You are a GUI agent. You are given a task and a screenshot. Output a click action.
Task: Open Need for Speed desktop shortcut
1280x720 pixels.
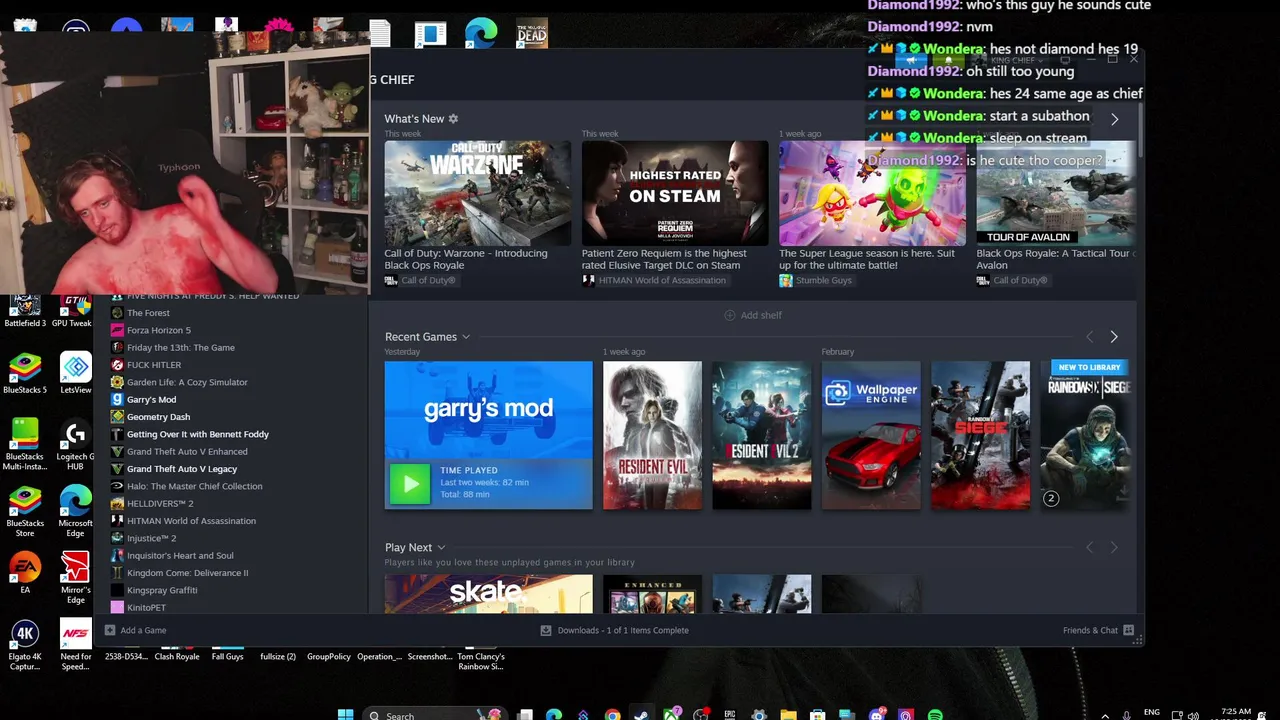(75, 646)
